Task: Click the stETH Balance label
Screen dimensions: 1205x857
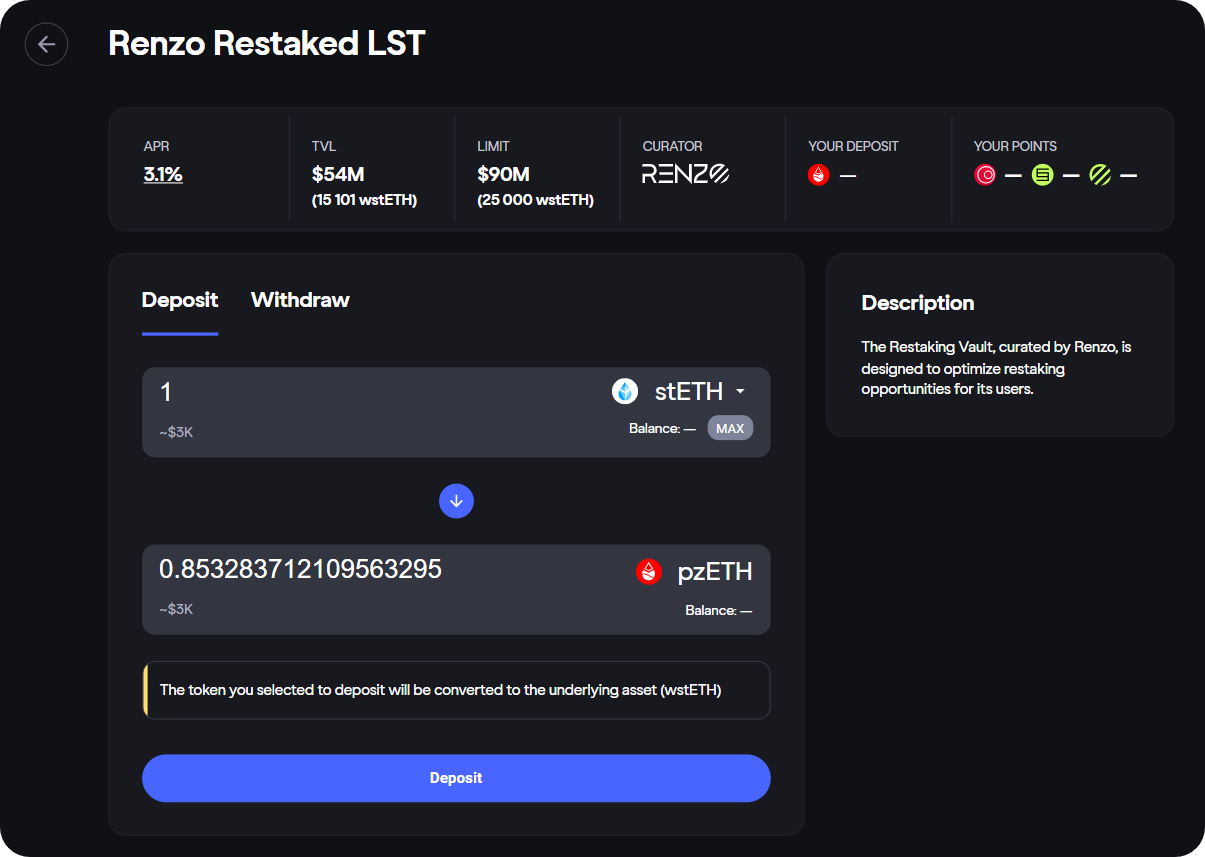Action: pos(662,428)
